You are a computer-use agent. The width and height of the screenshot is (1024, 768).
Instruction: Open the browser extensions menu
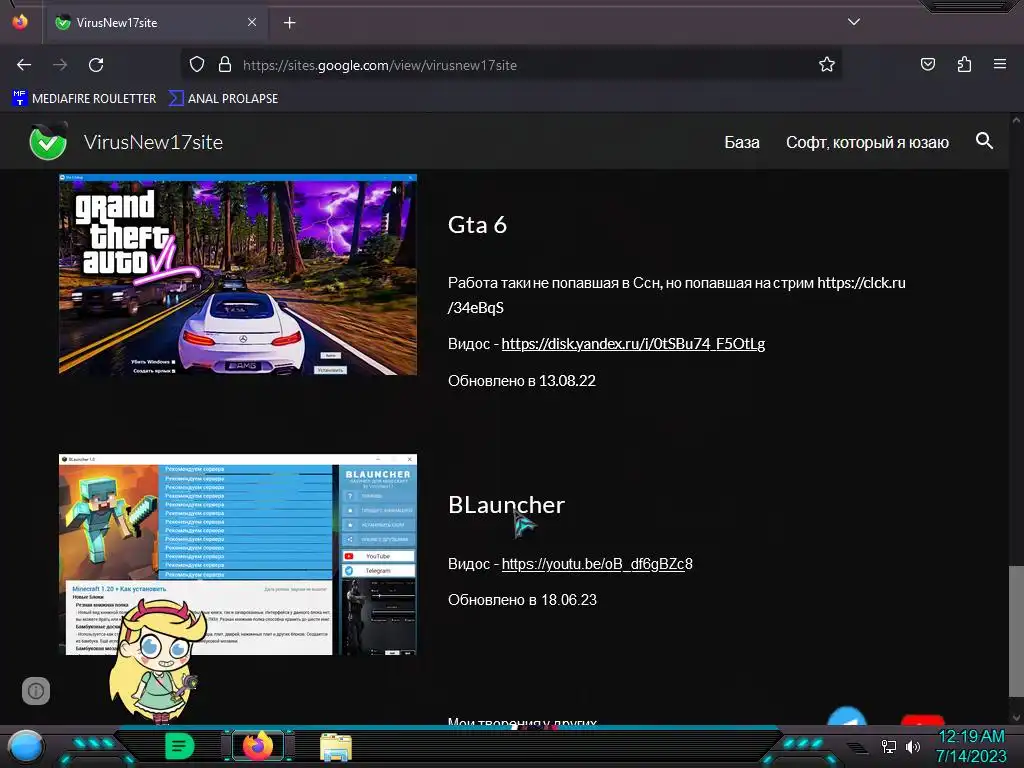click(964, 64)
